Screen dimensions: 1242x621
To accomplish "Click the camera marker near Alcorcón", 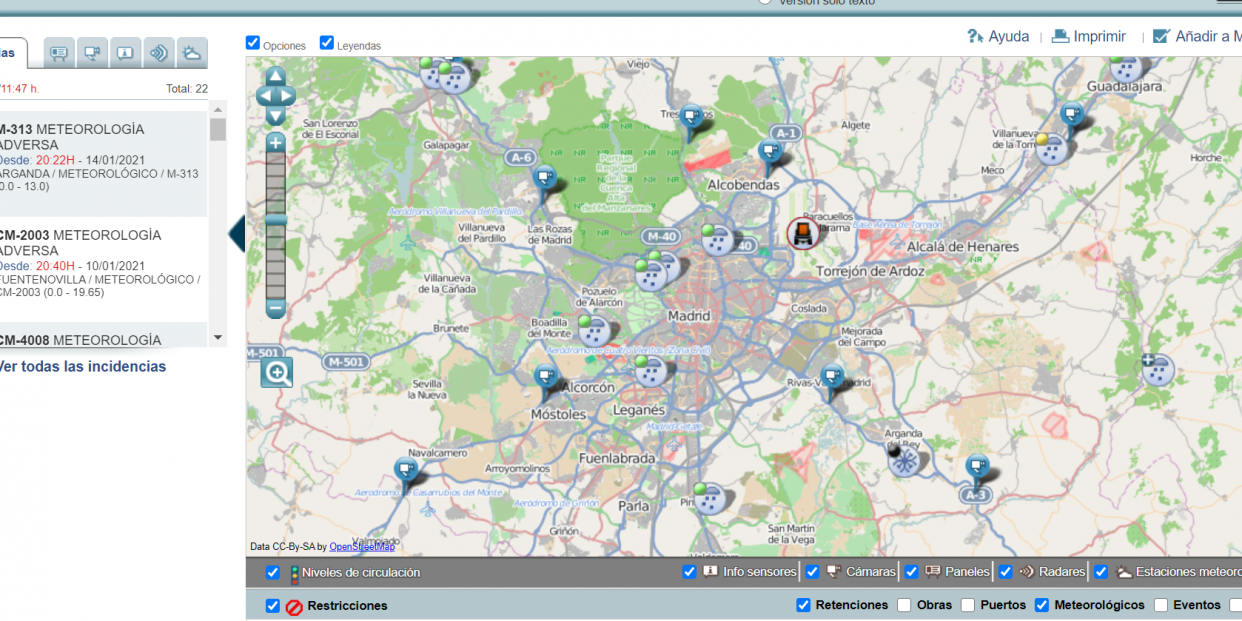I will 546,375.
